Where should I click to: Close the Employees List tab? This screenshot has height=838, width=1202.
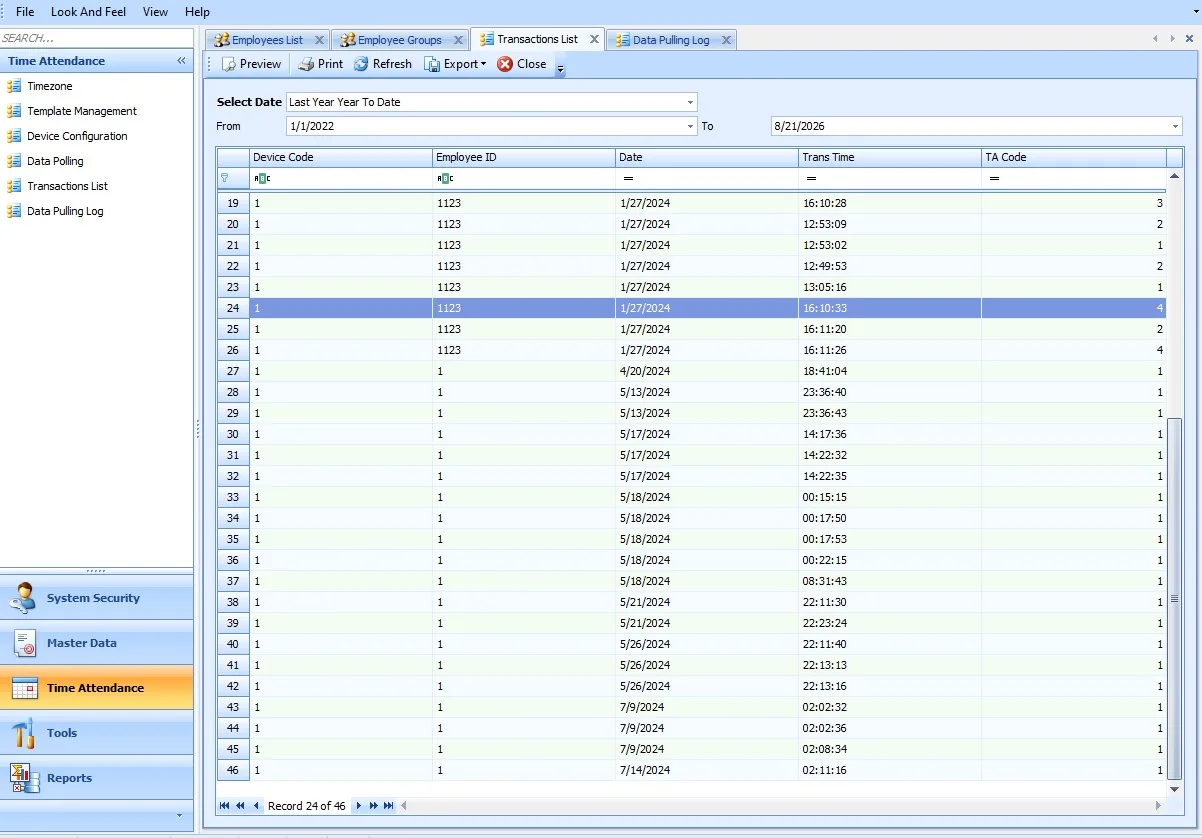click(x=319, y=40)
